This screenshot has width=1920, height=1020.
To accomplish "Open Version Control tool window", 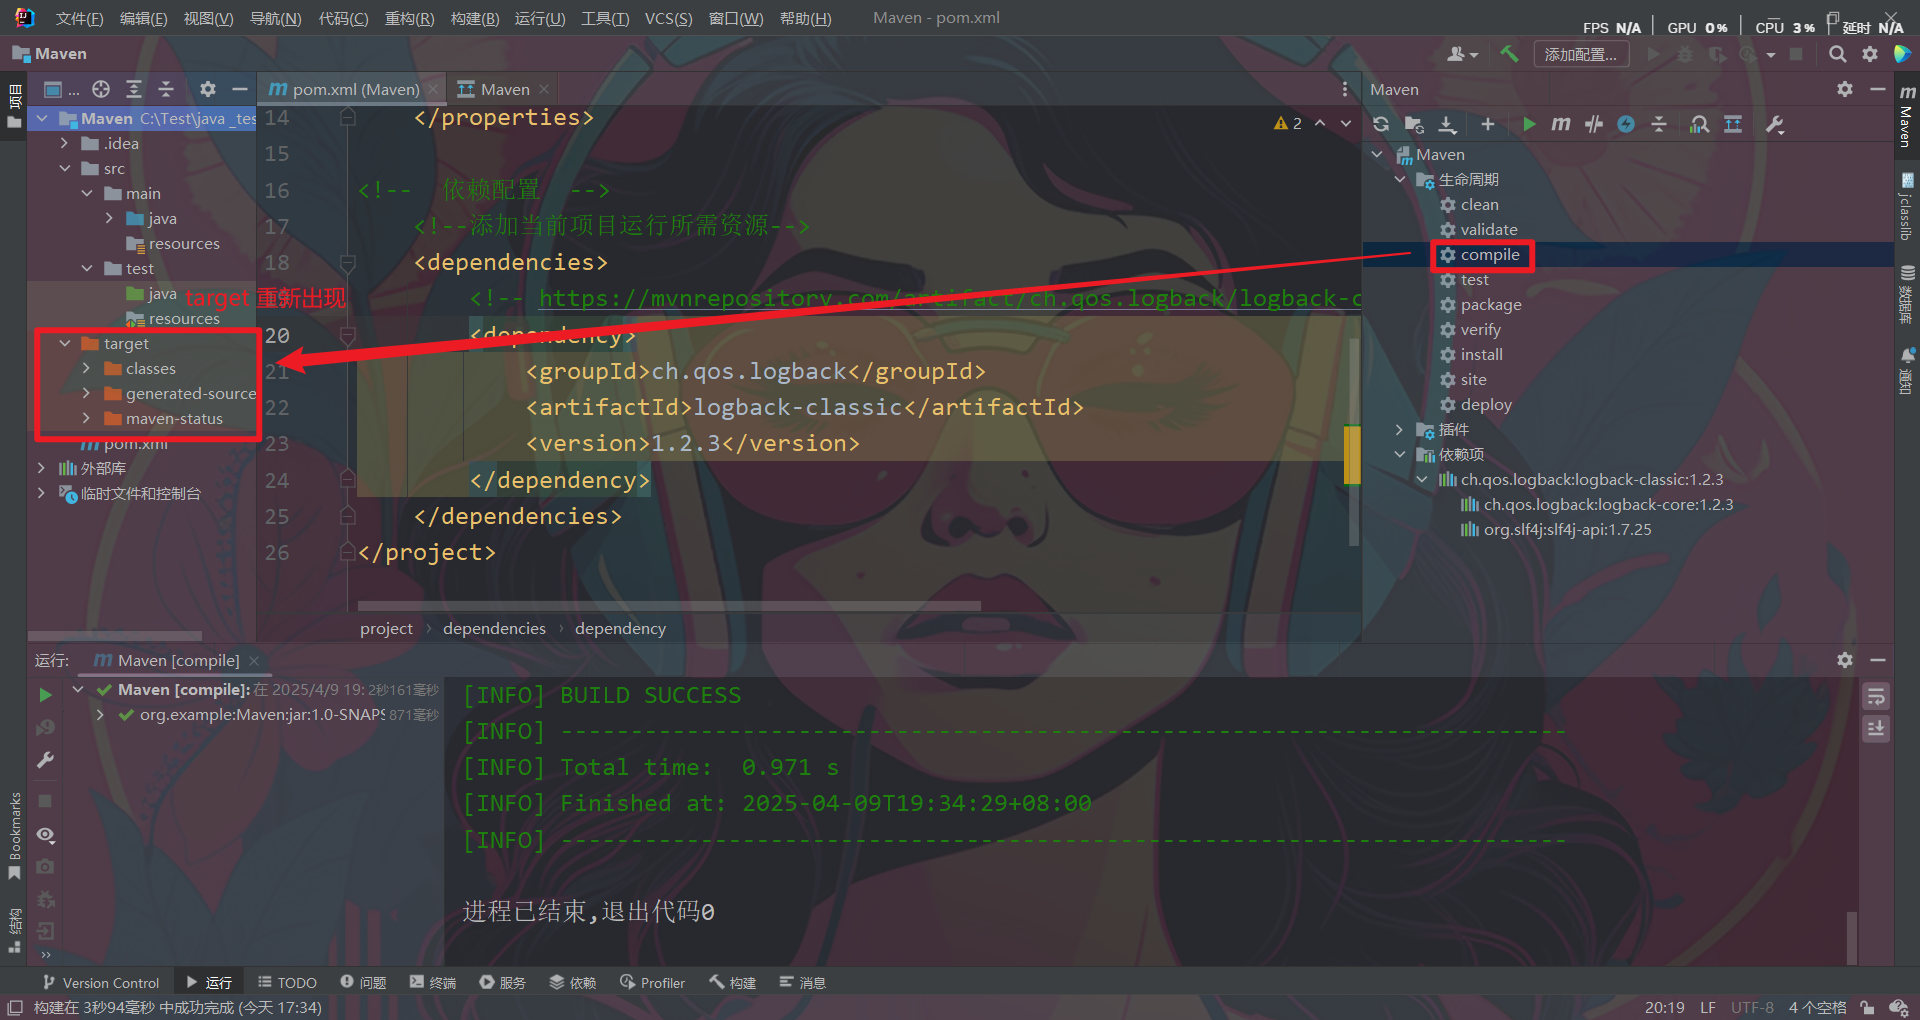I will tap(101, 983).
